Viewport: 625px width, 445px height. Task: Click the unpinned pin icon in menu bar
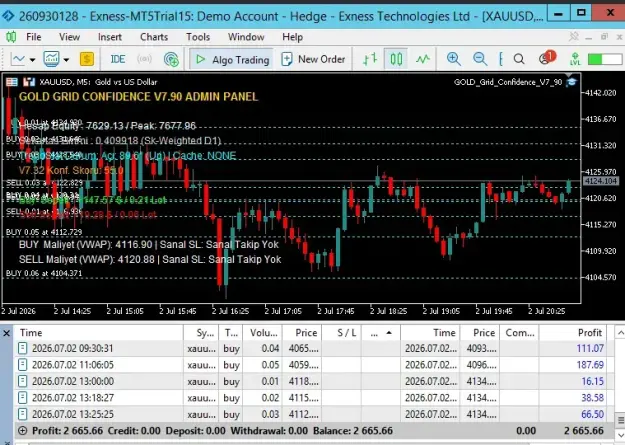click(x=574, y=37)
